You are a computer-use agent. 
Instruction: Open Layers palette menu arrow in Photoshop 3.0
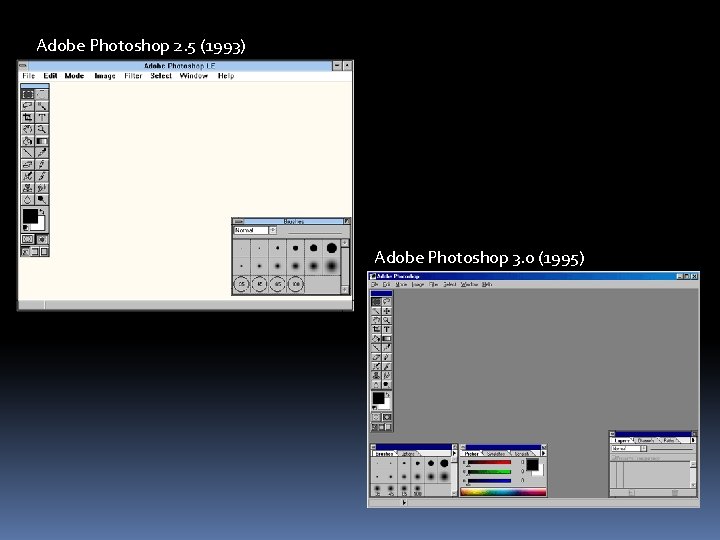tap(693, 440)
